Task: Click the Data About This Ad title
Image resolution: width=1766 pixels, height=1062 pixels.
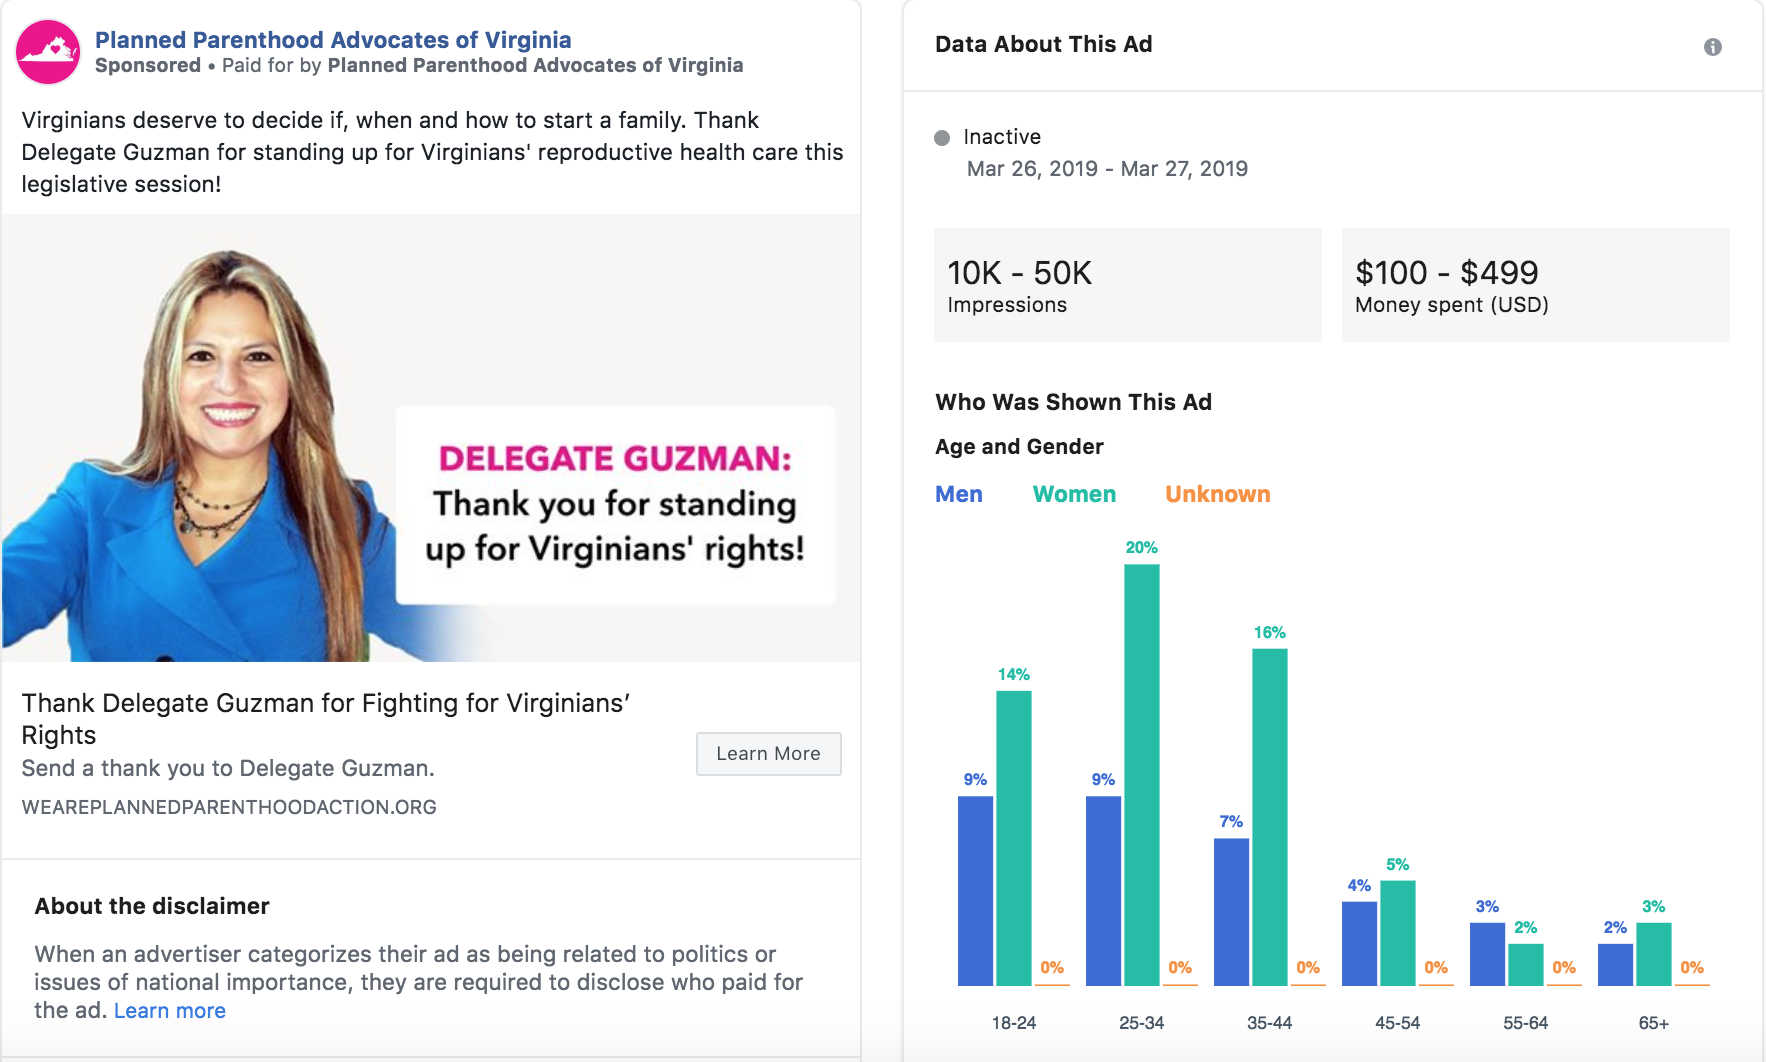Action: pyautogui.click(x=1043, y=44)
